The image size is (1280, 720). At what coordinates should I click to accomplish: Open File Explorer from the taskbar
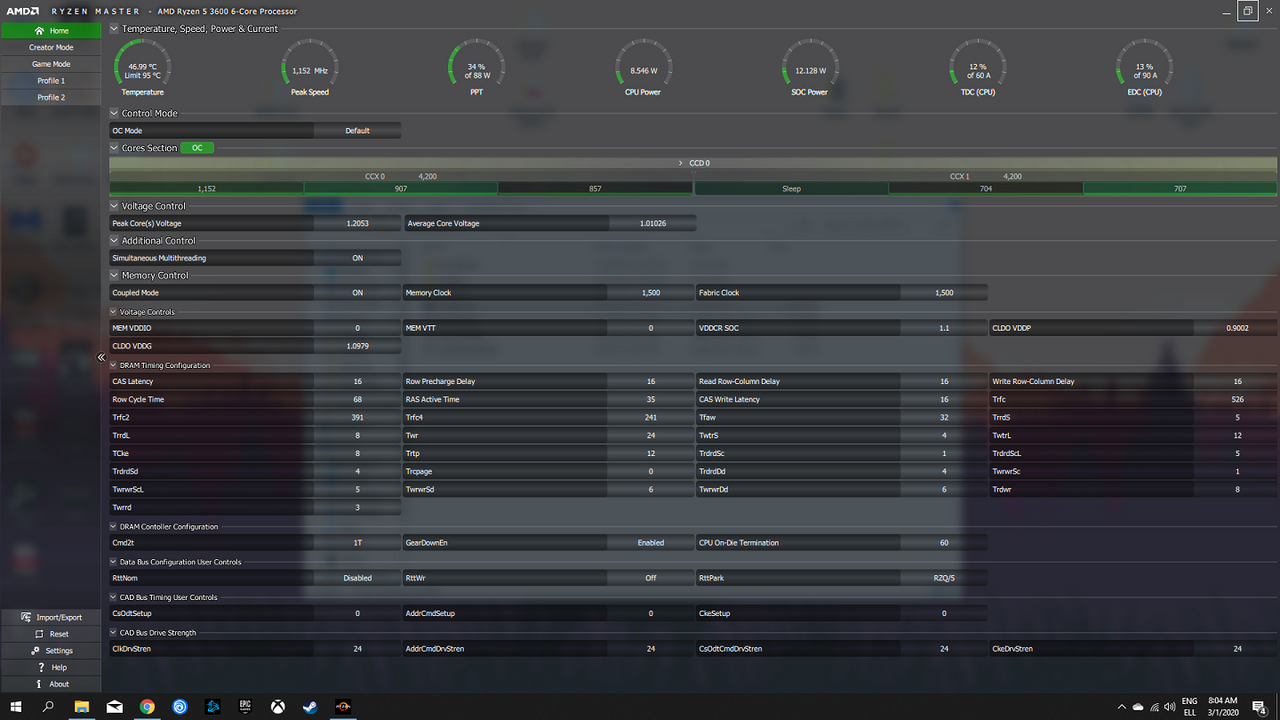pos(81,706)
